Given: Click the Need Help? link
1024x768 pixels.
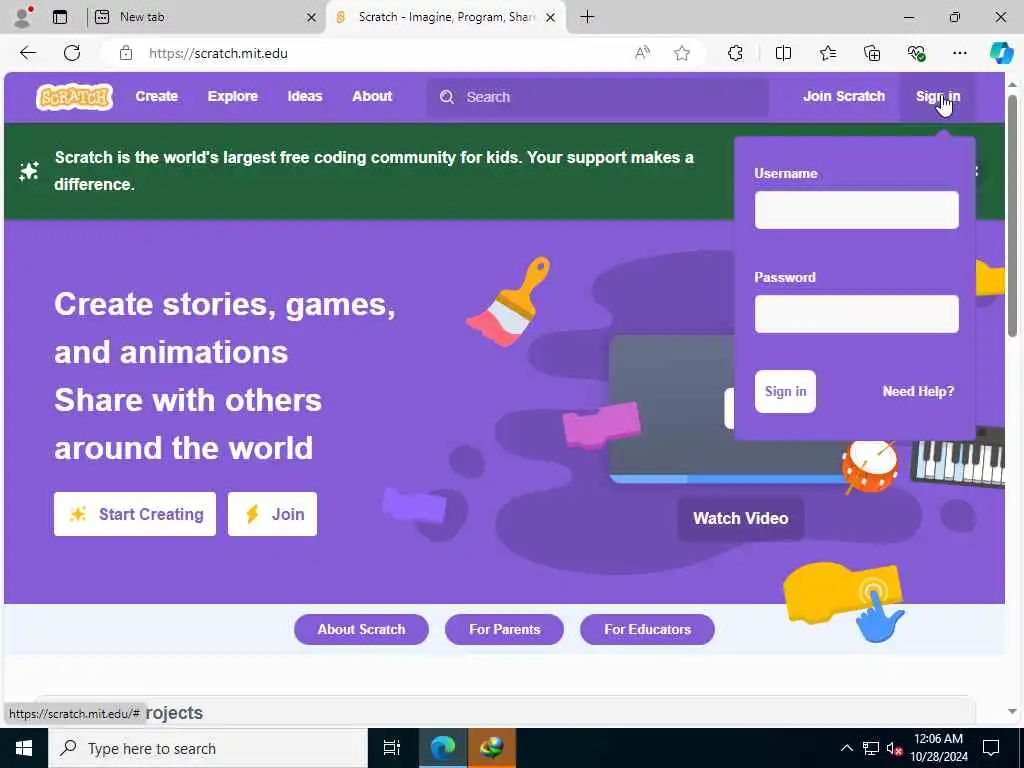Looking at the screenshot, I should (918, 391).
